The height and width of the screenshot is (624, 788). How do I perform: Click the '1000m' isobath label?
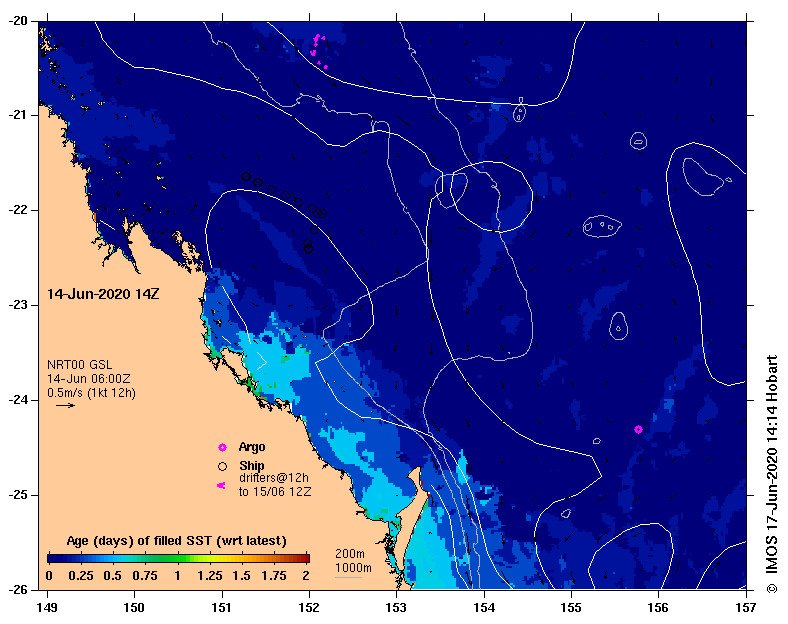click(x=353, y=568)
